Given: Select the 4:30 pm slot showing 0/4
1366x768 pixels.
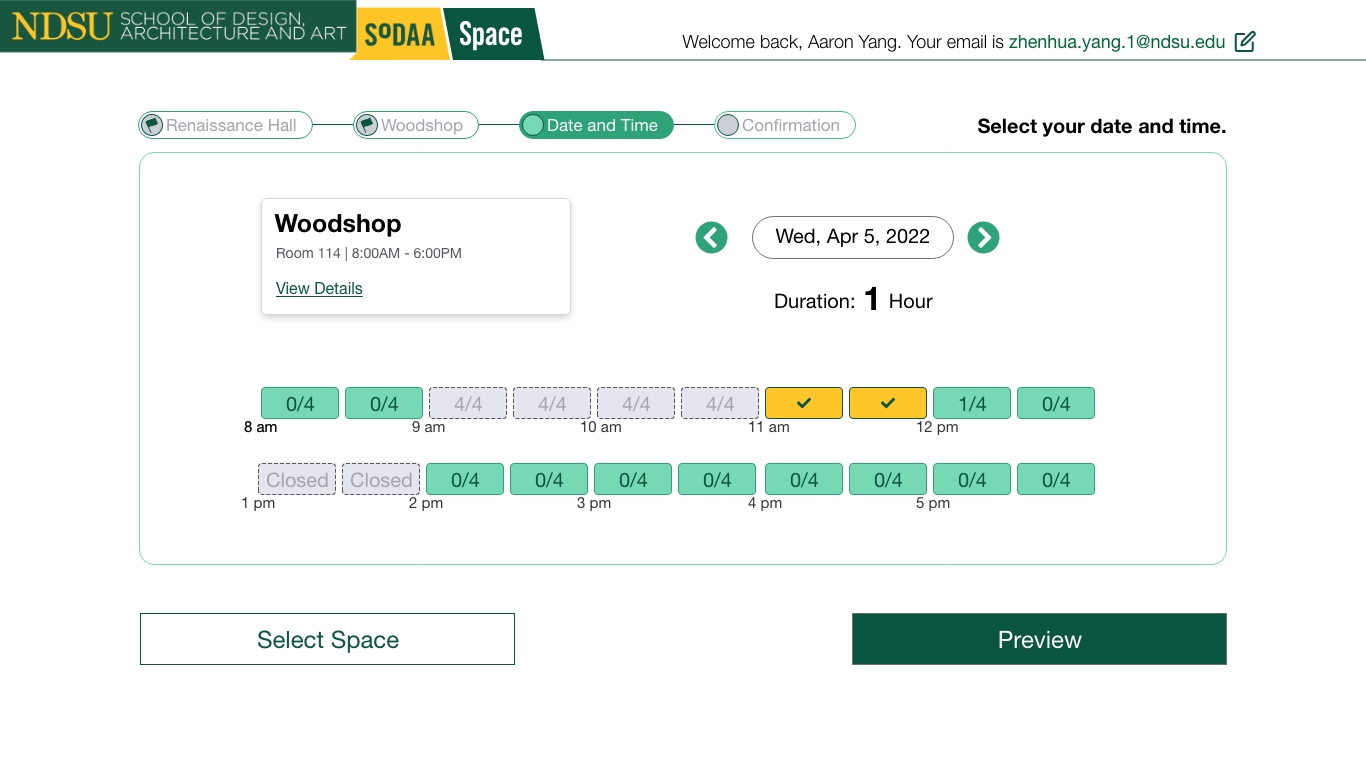Looking at the screenshot, I should coord(888,479).
